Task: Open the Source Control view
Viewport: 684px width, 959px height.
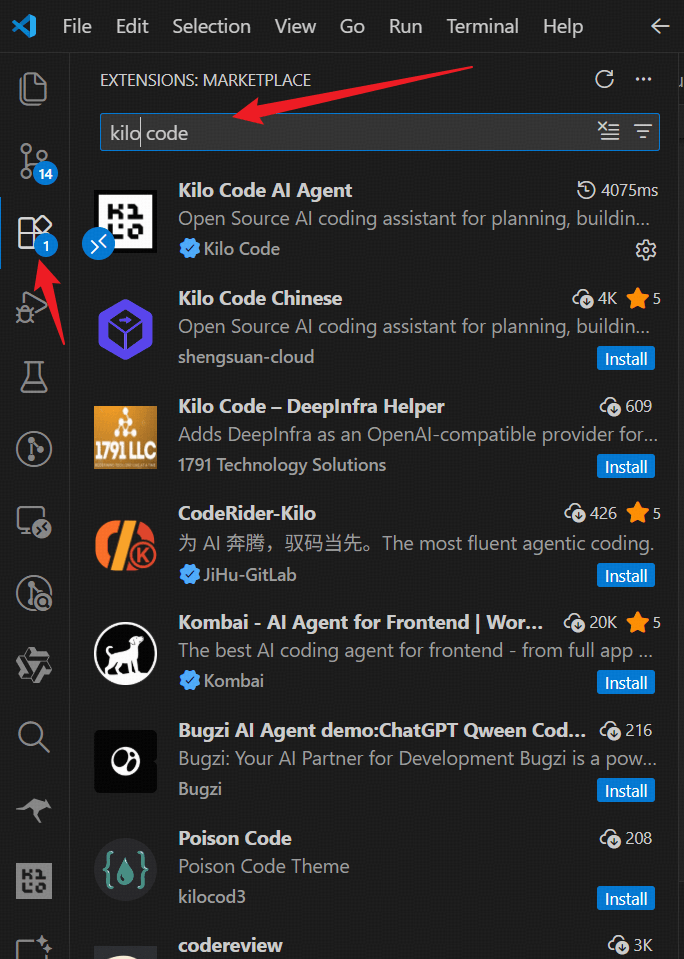Action: coord(34,160)
